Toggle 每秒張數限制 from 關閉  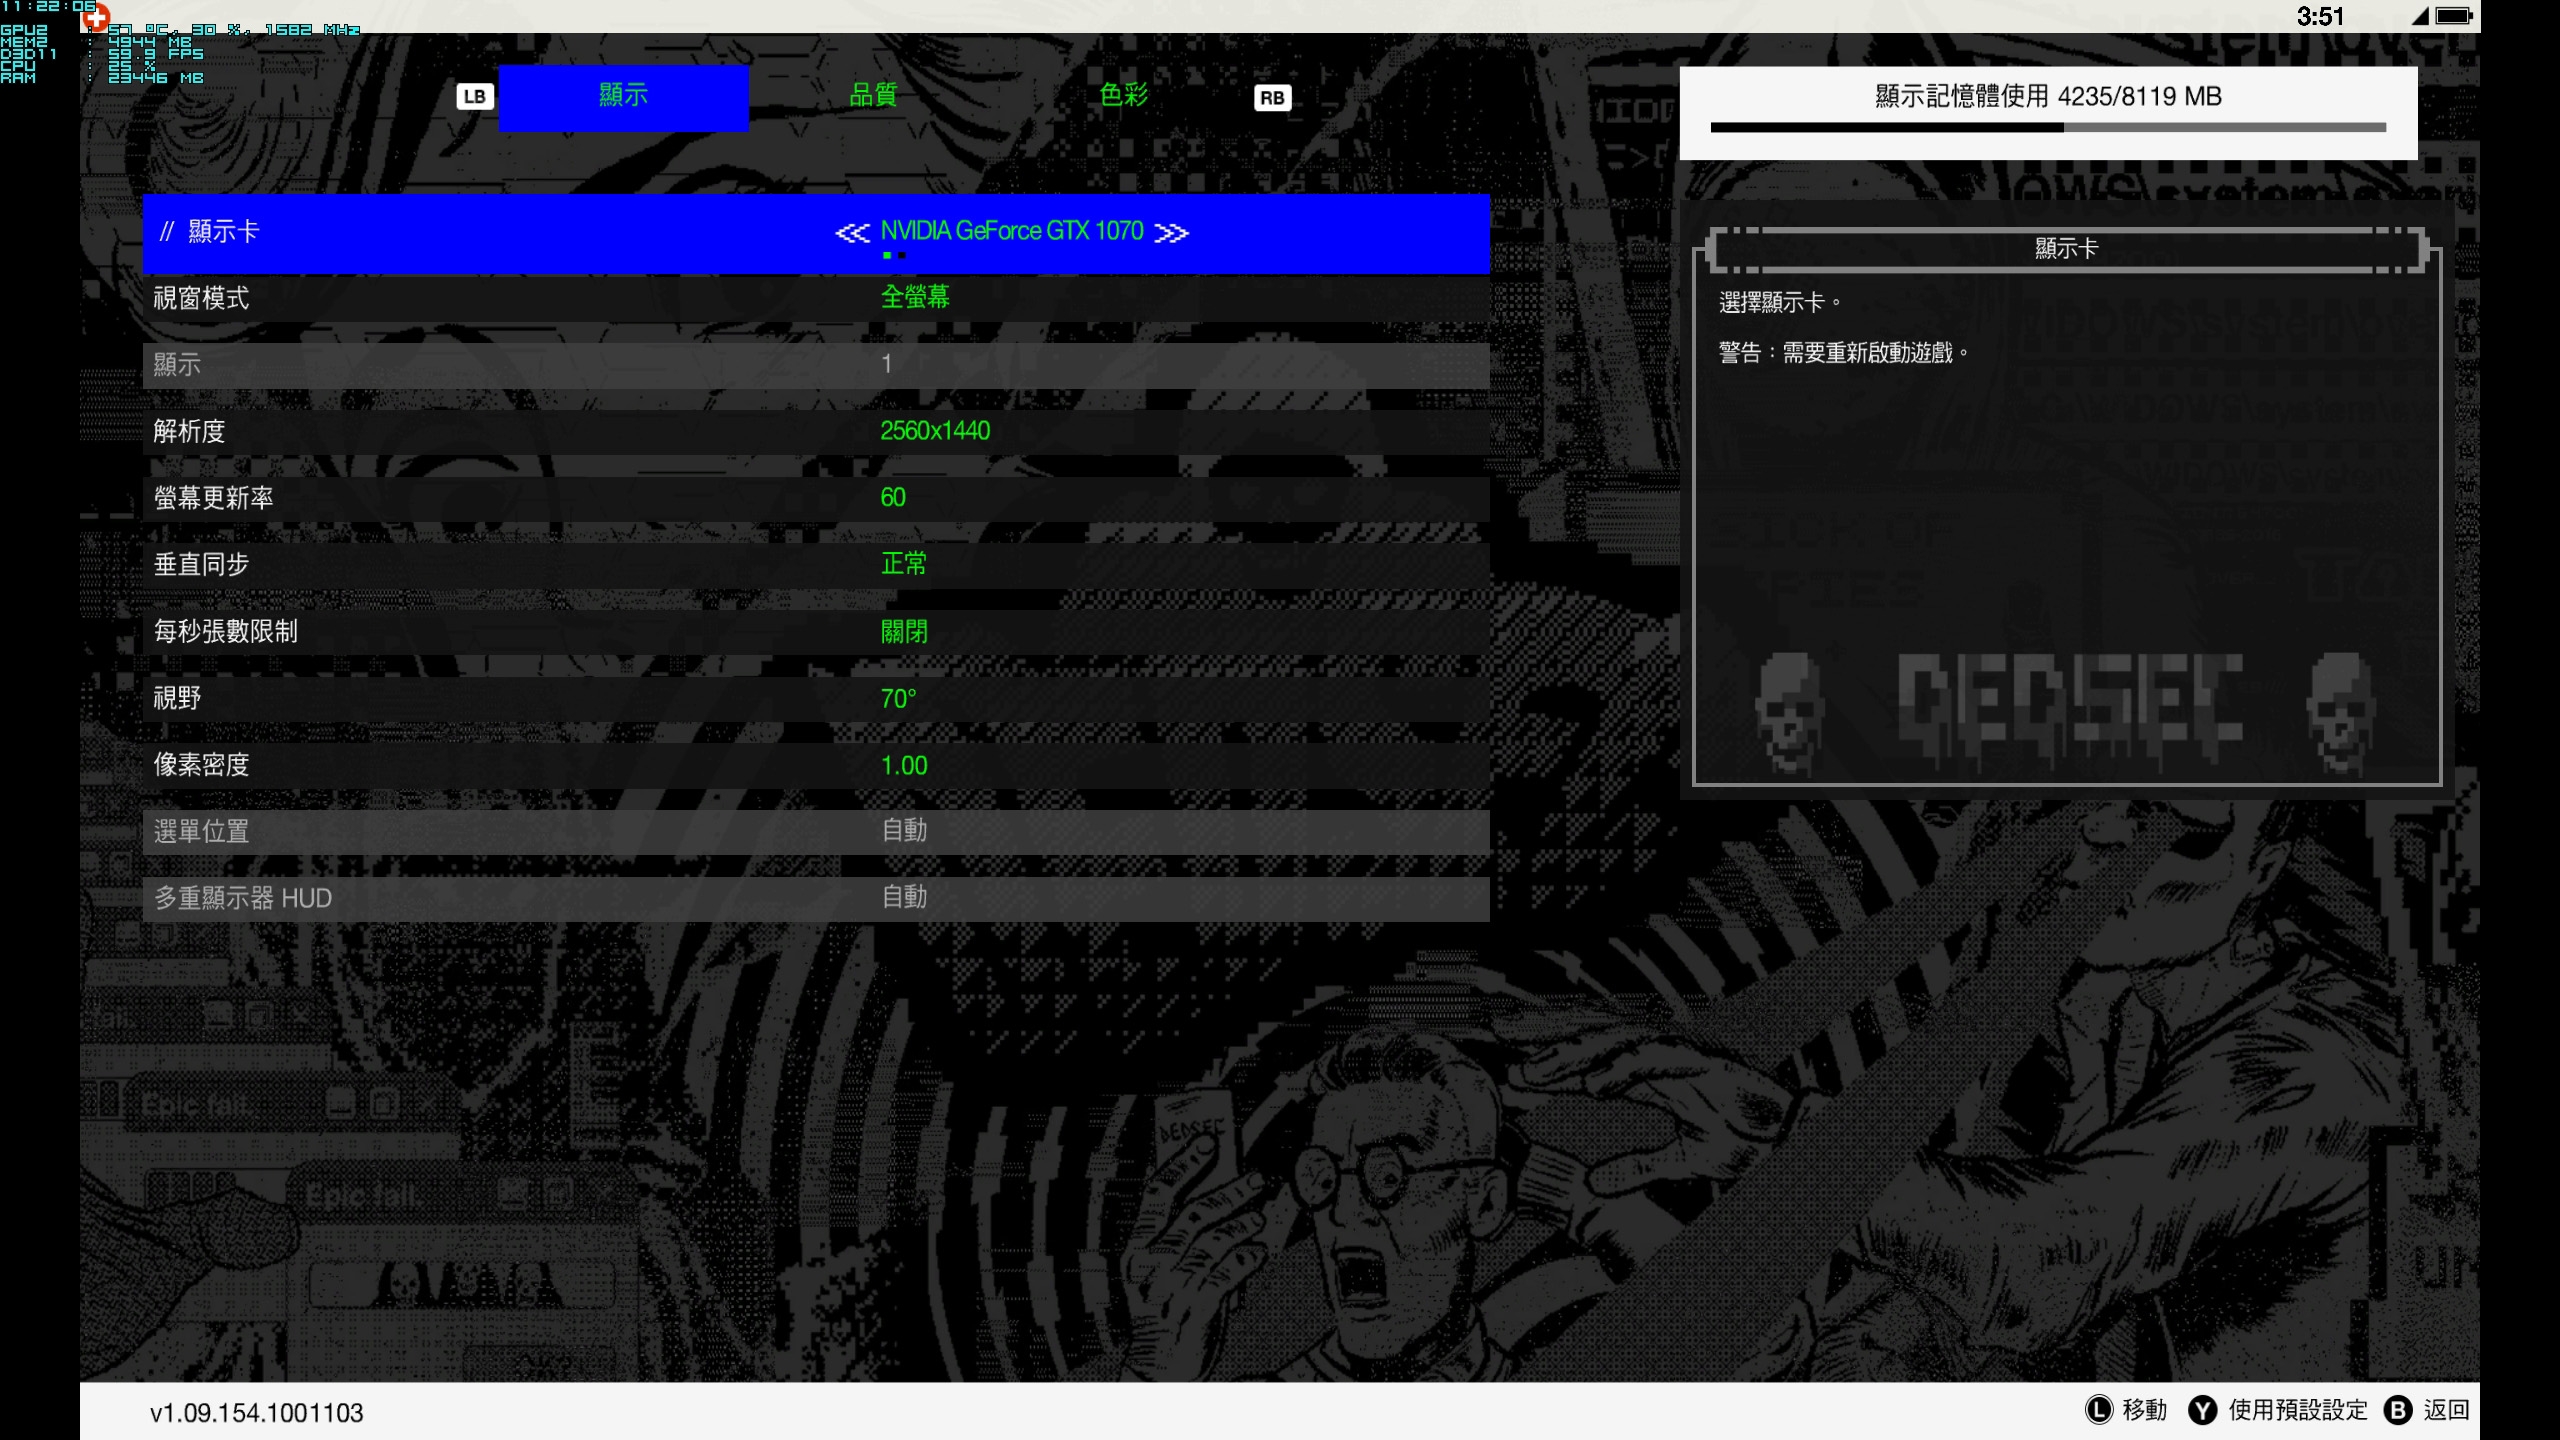tap(816, 631)
